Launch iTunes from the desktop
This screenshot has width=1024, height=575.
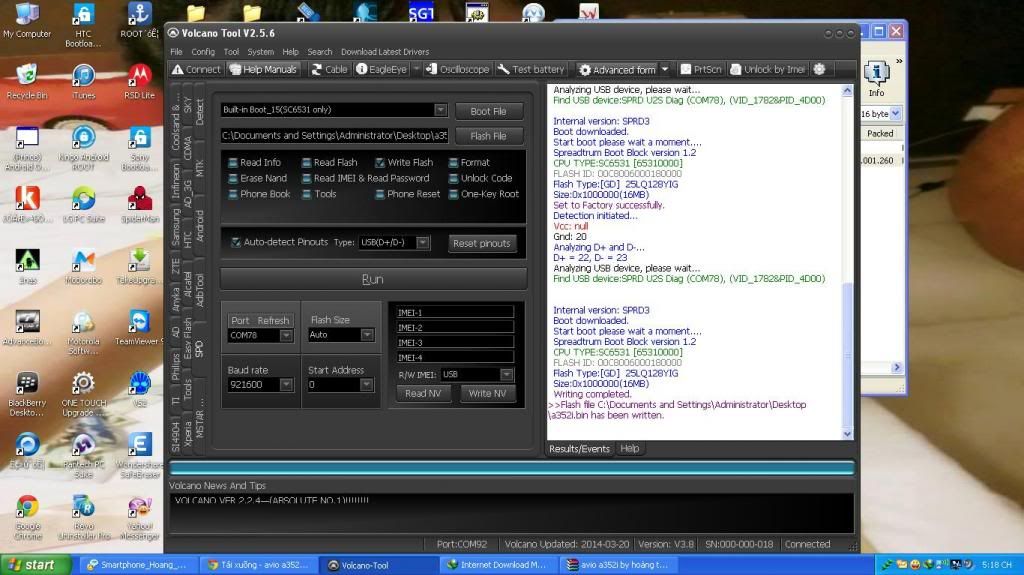point(84,82)
